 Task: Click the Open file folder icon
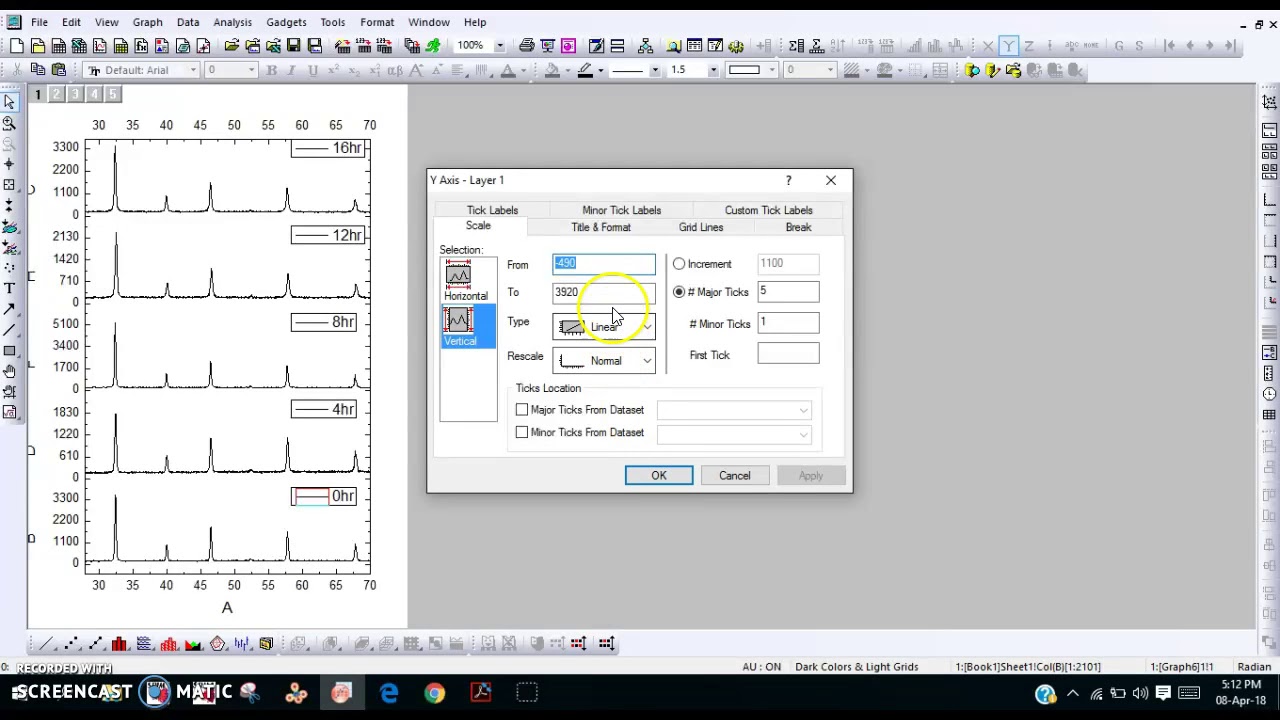[x=232, y=45]
